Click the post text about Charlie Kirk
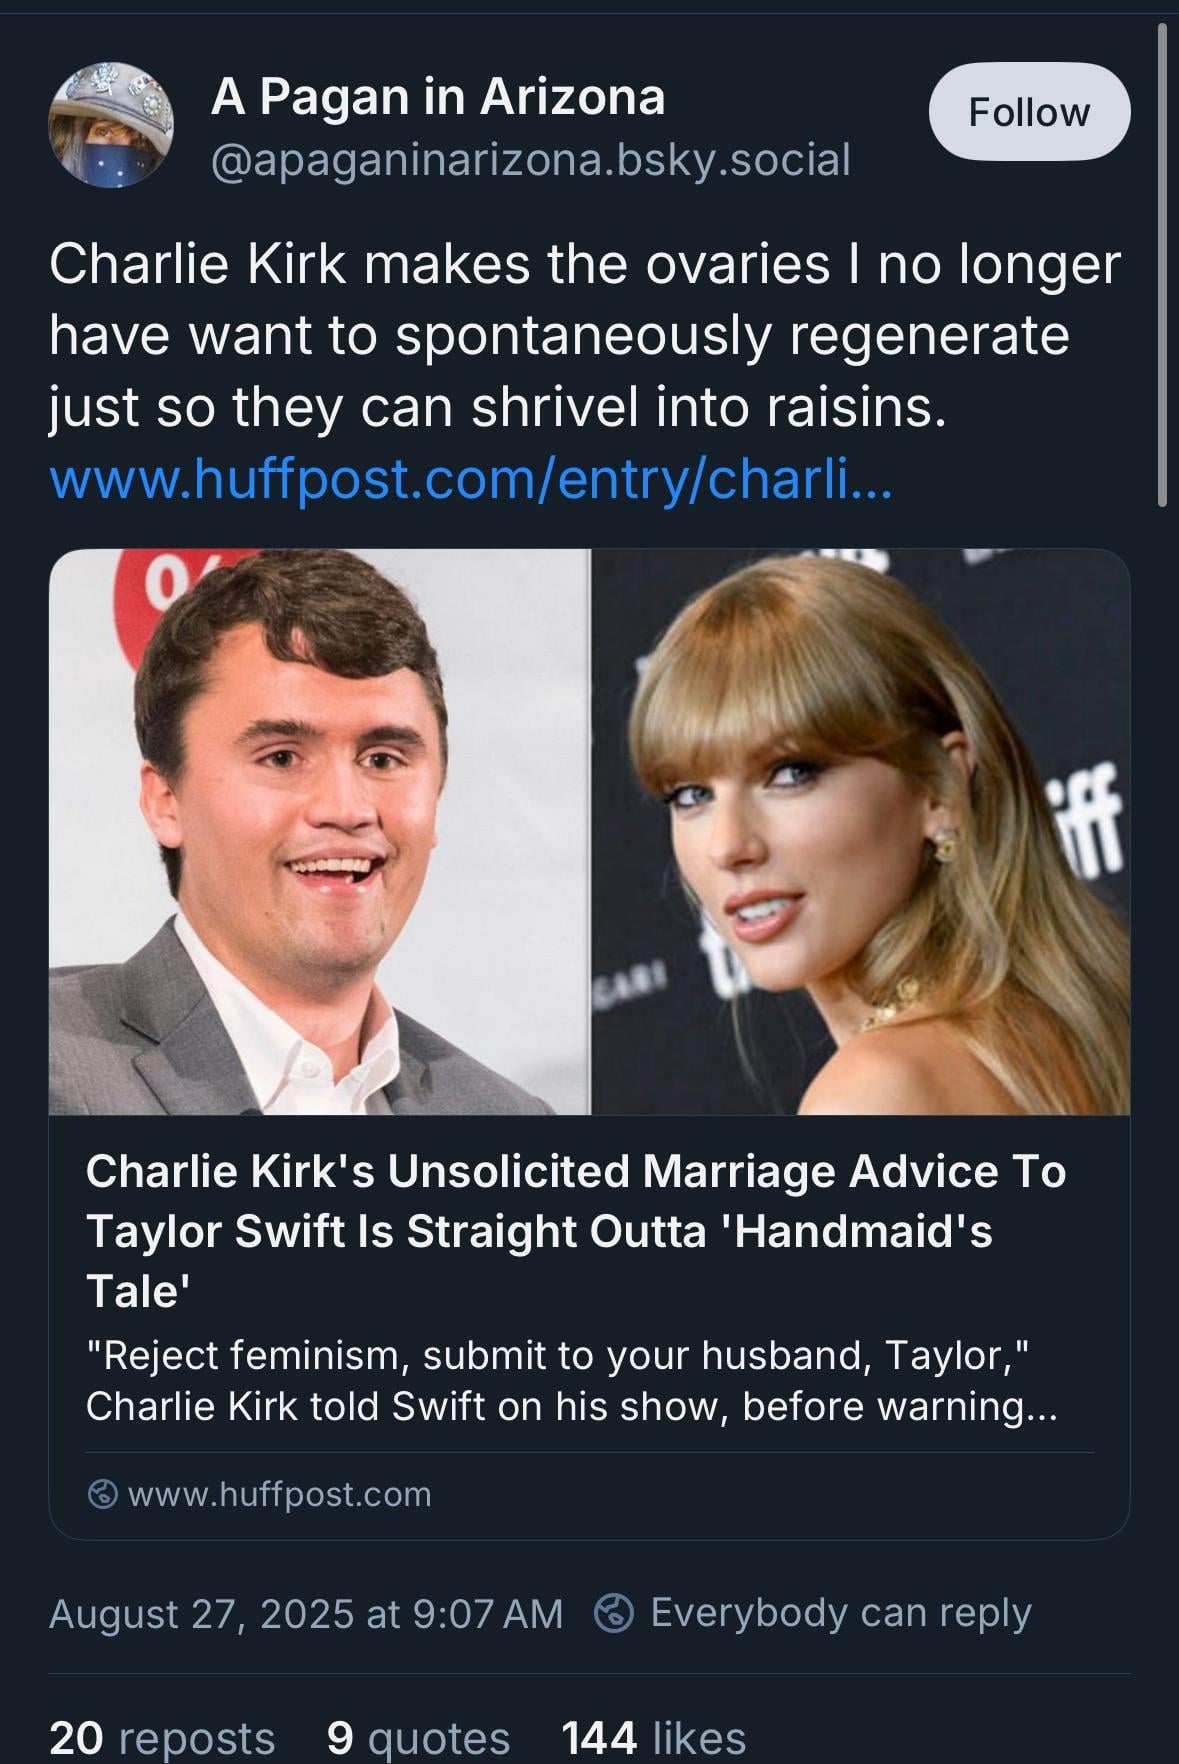The width and height of the screenshot is (1179, 1764). [x=585, y=335]
